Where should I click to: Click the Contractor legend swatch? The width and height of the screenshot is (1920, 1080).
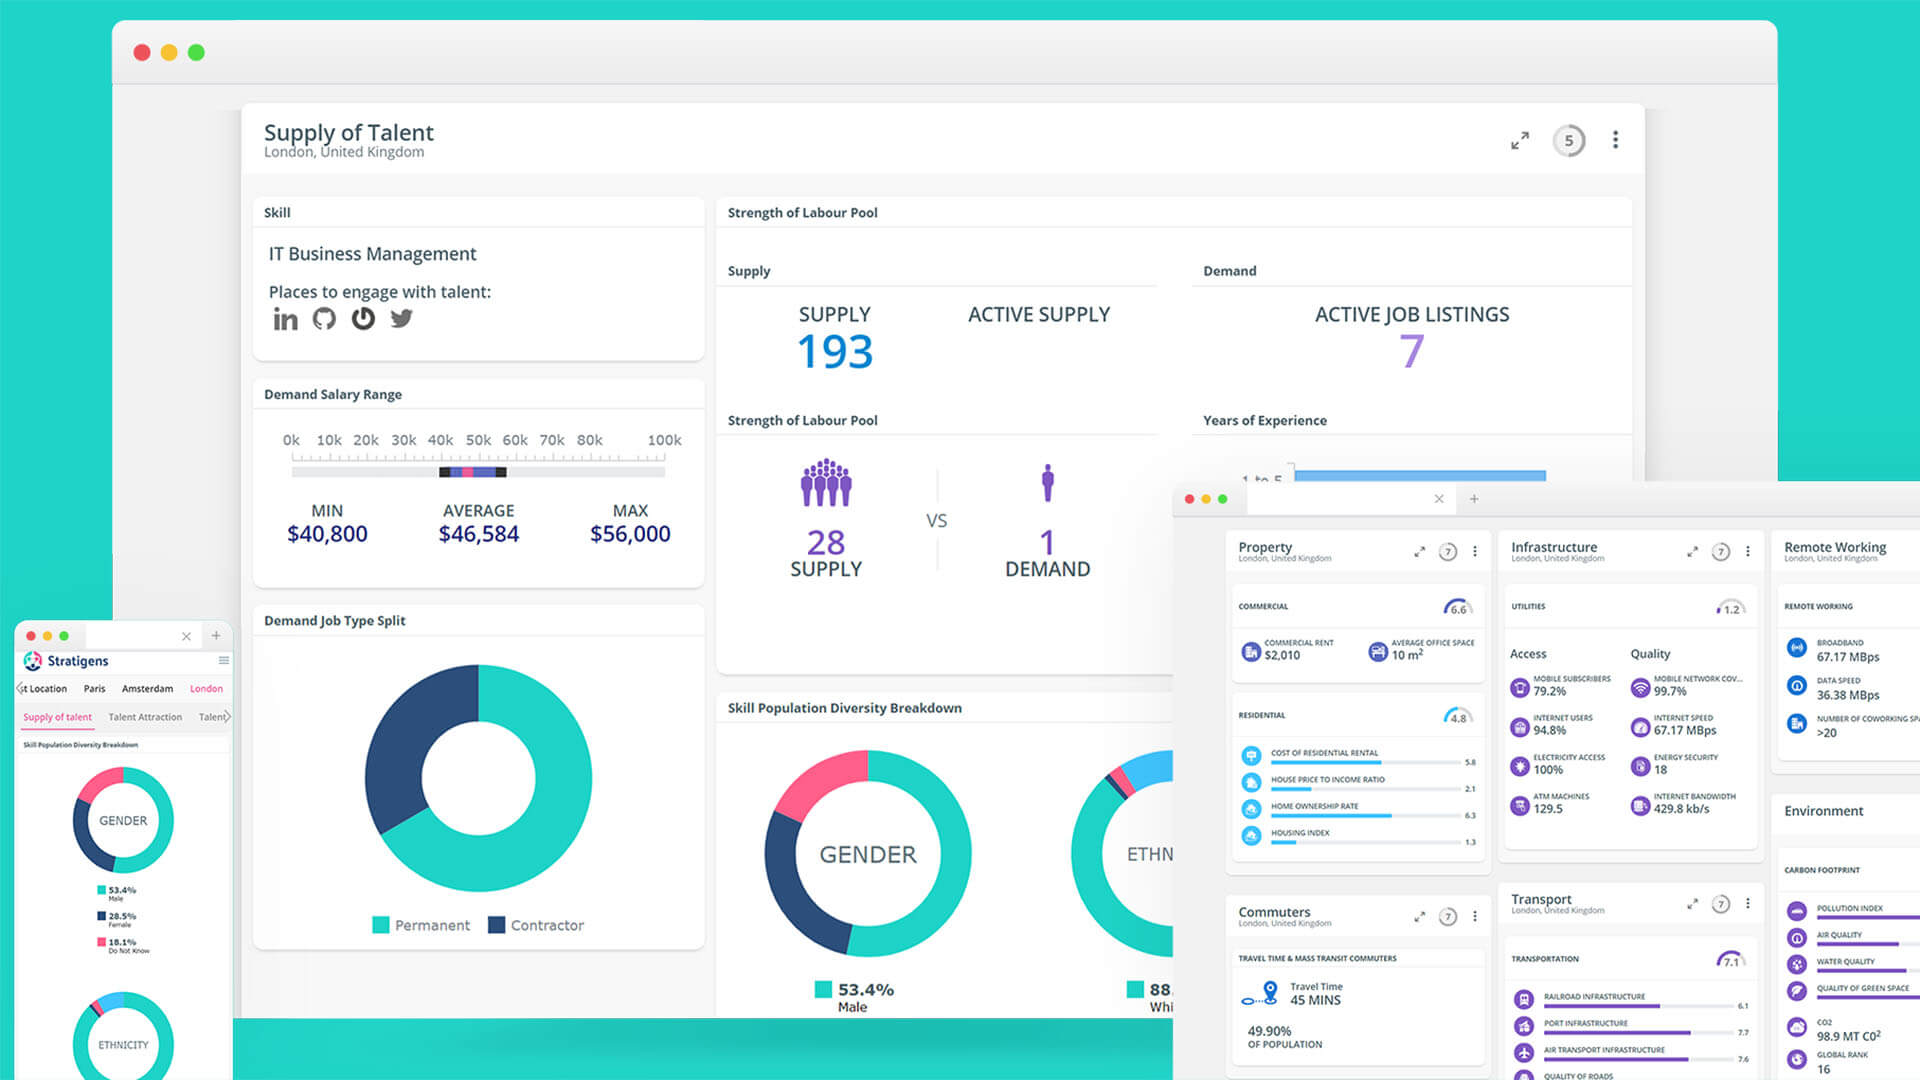pos(496,925)
